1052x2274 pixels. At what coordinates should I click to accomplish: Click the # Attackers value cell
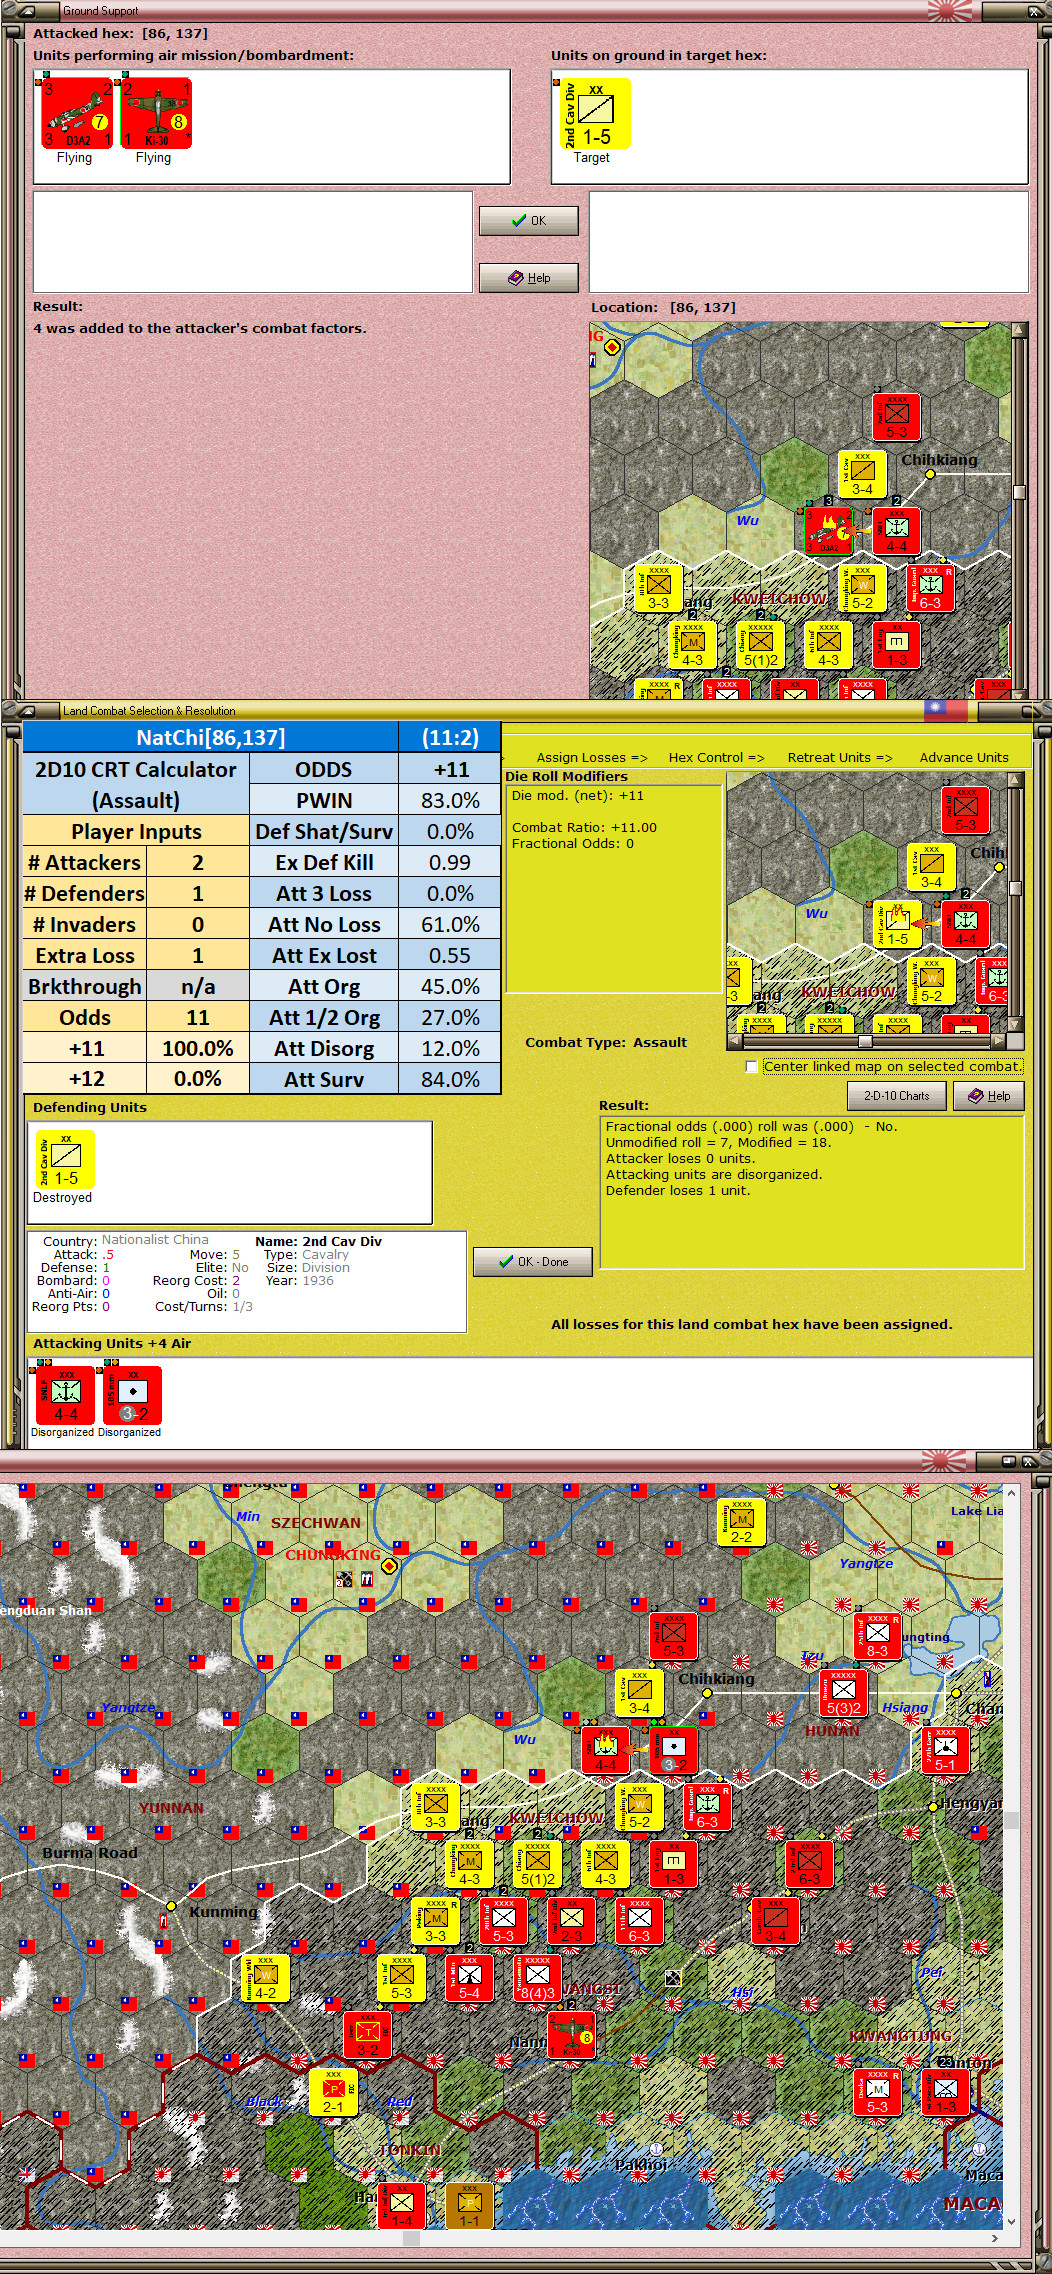coord(198,862)
